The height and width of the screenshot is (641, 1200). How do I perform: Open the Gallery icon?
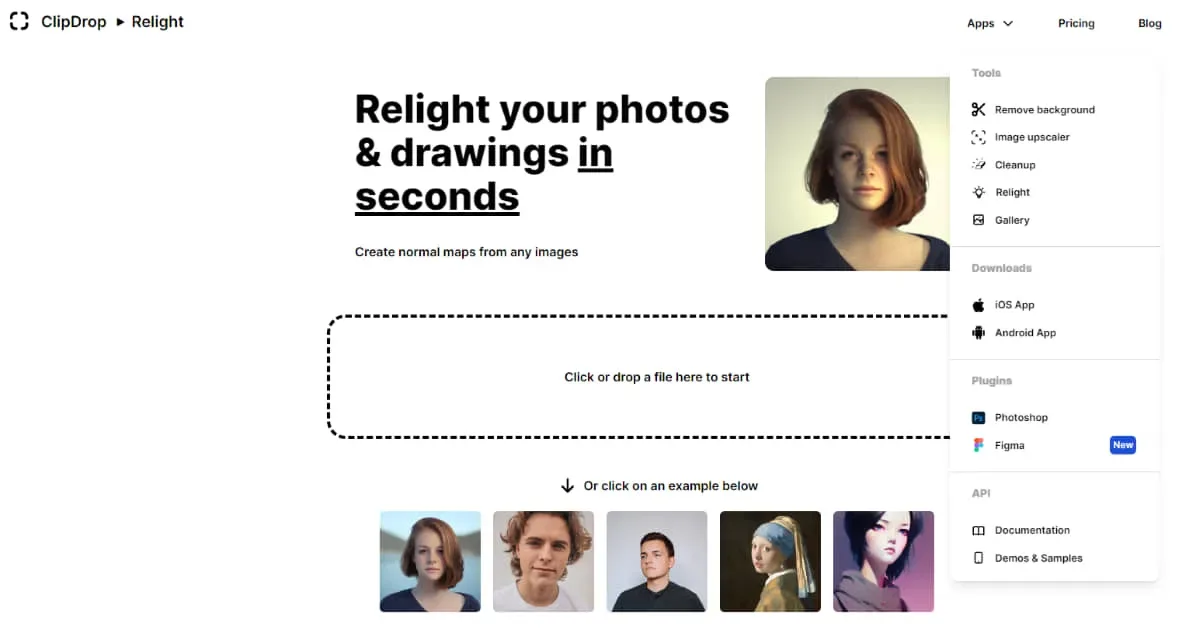(978, 220)
